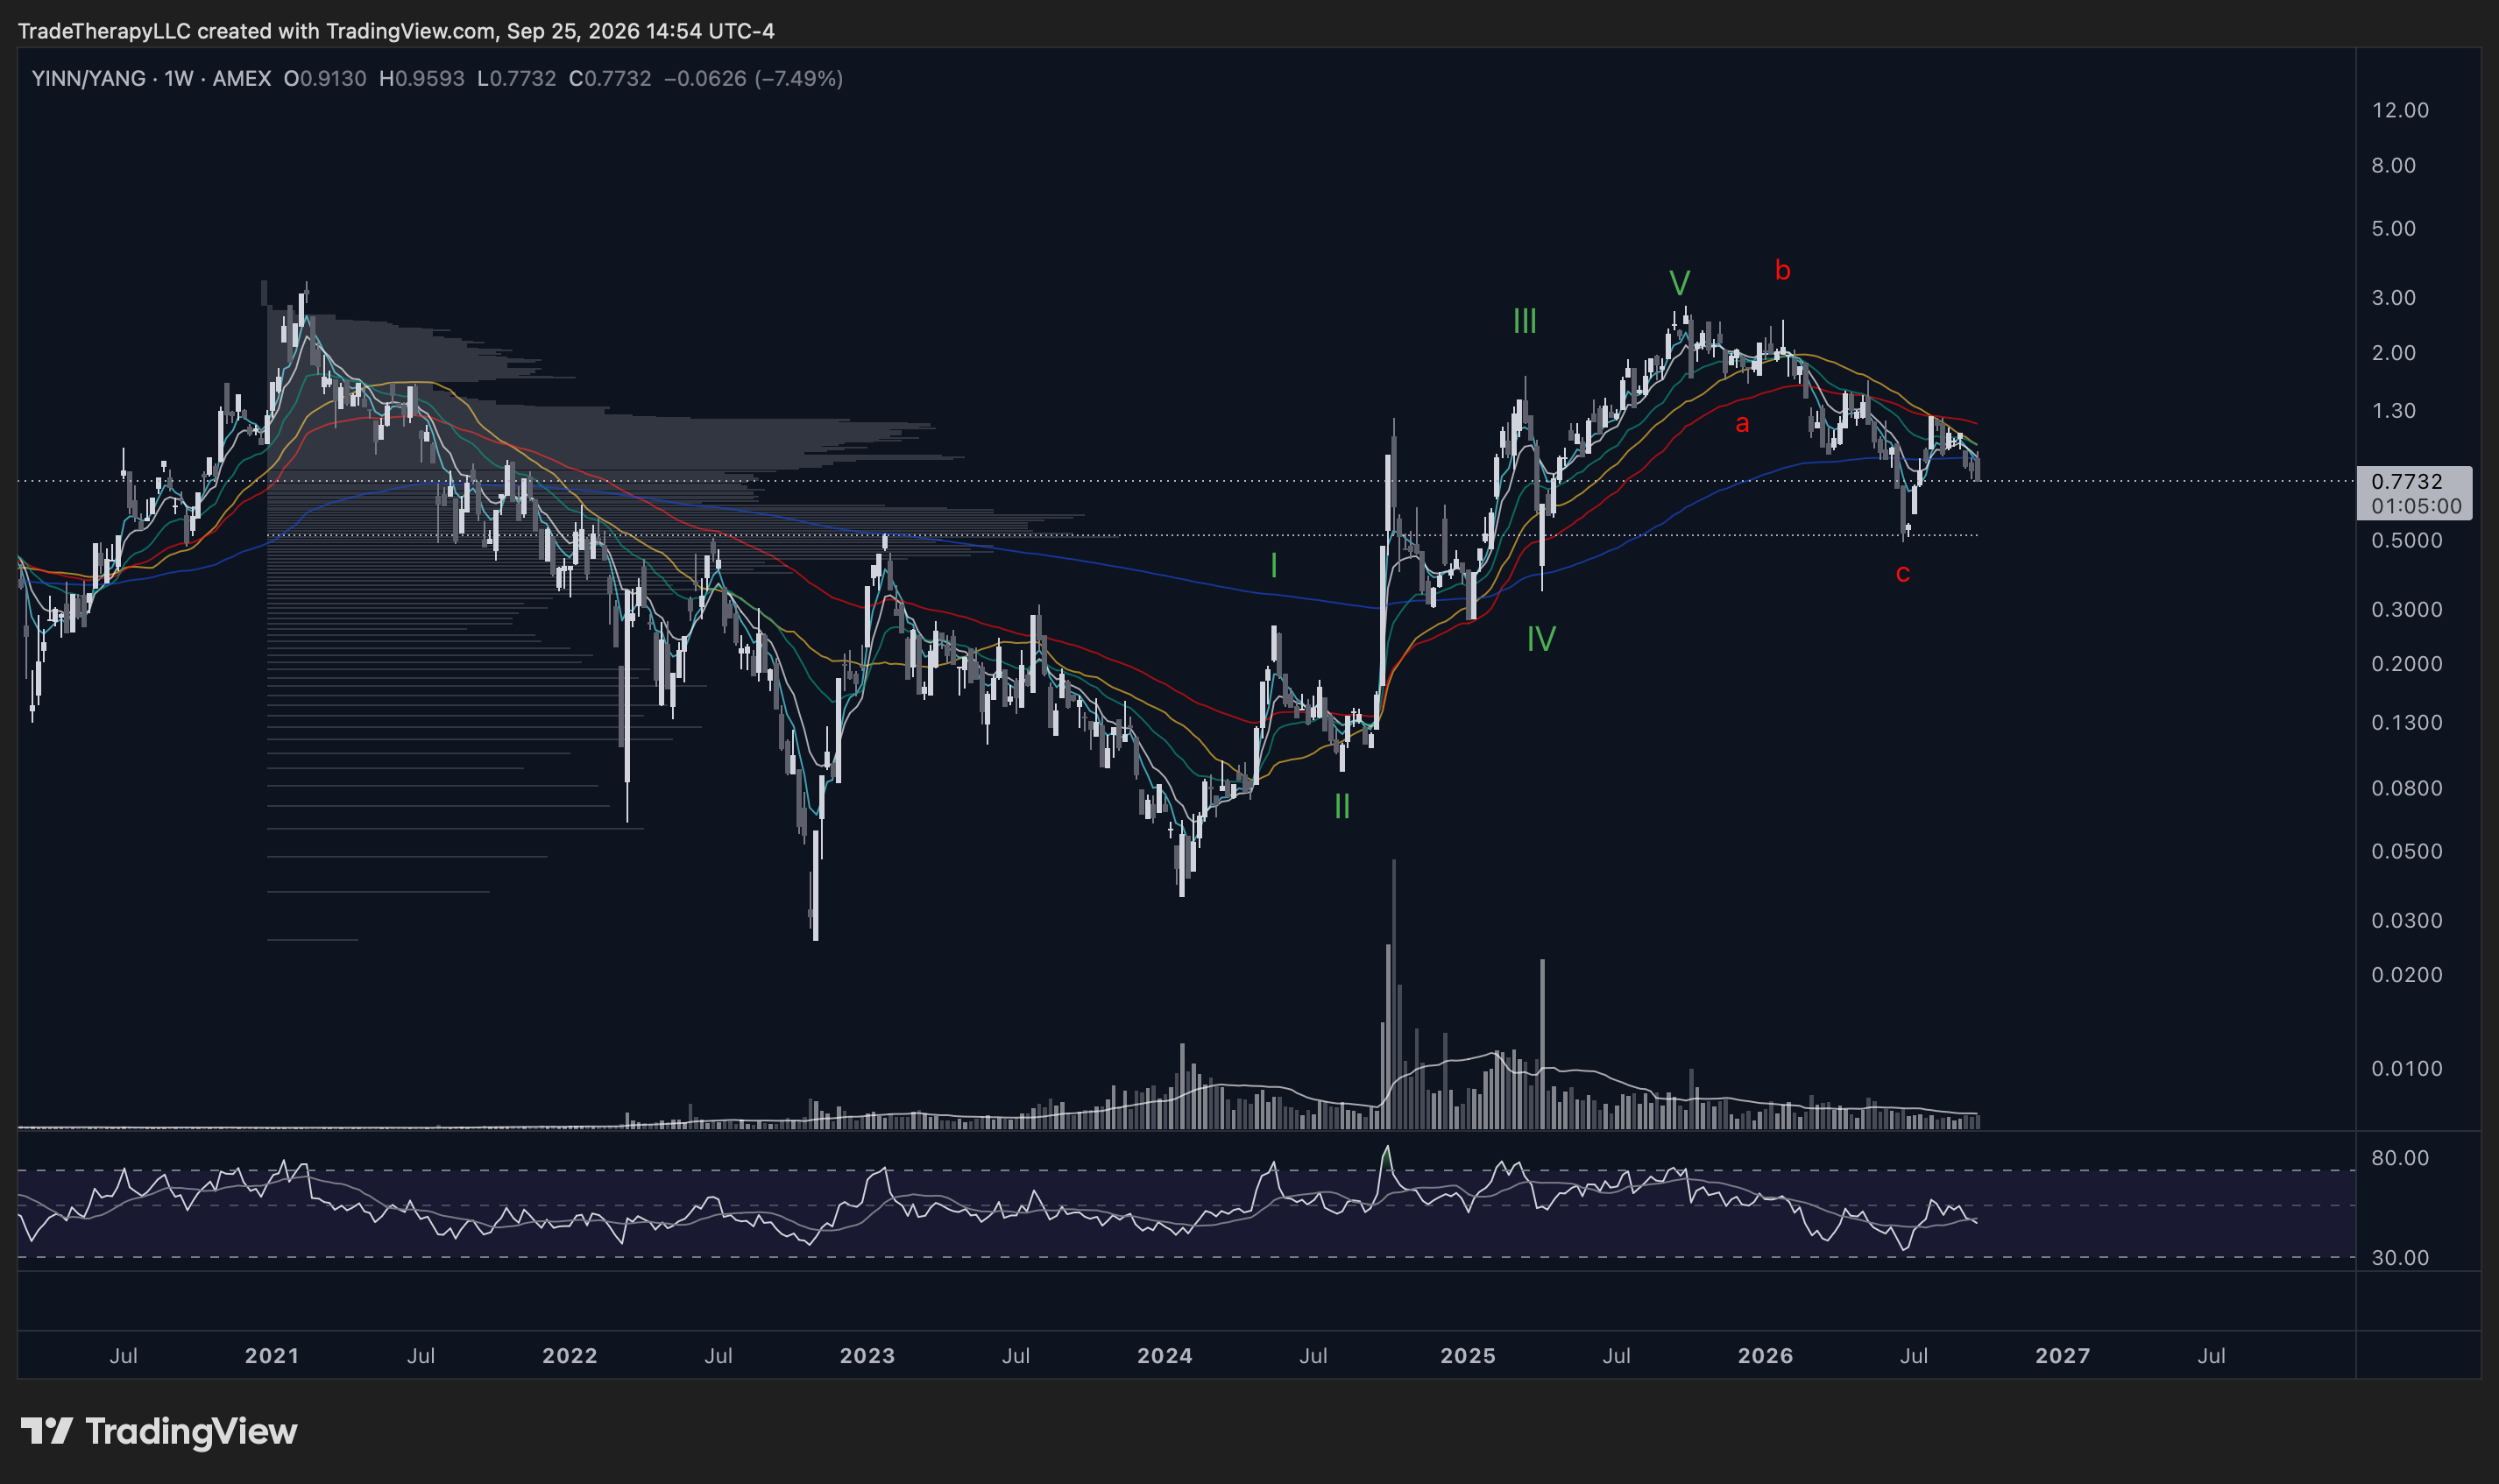Click the 2027 label on the time axis
This screenshot has width=2499, height=1484.
[2063, 1356]
